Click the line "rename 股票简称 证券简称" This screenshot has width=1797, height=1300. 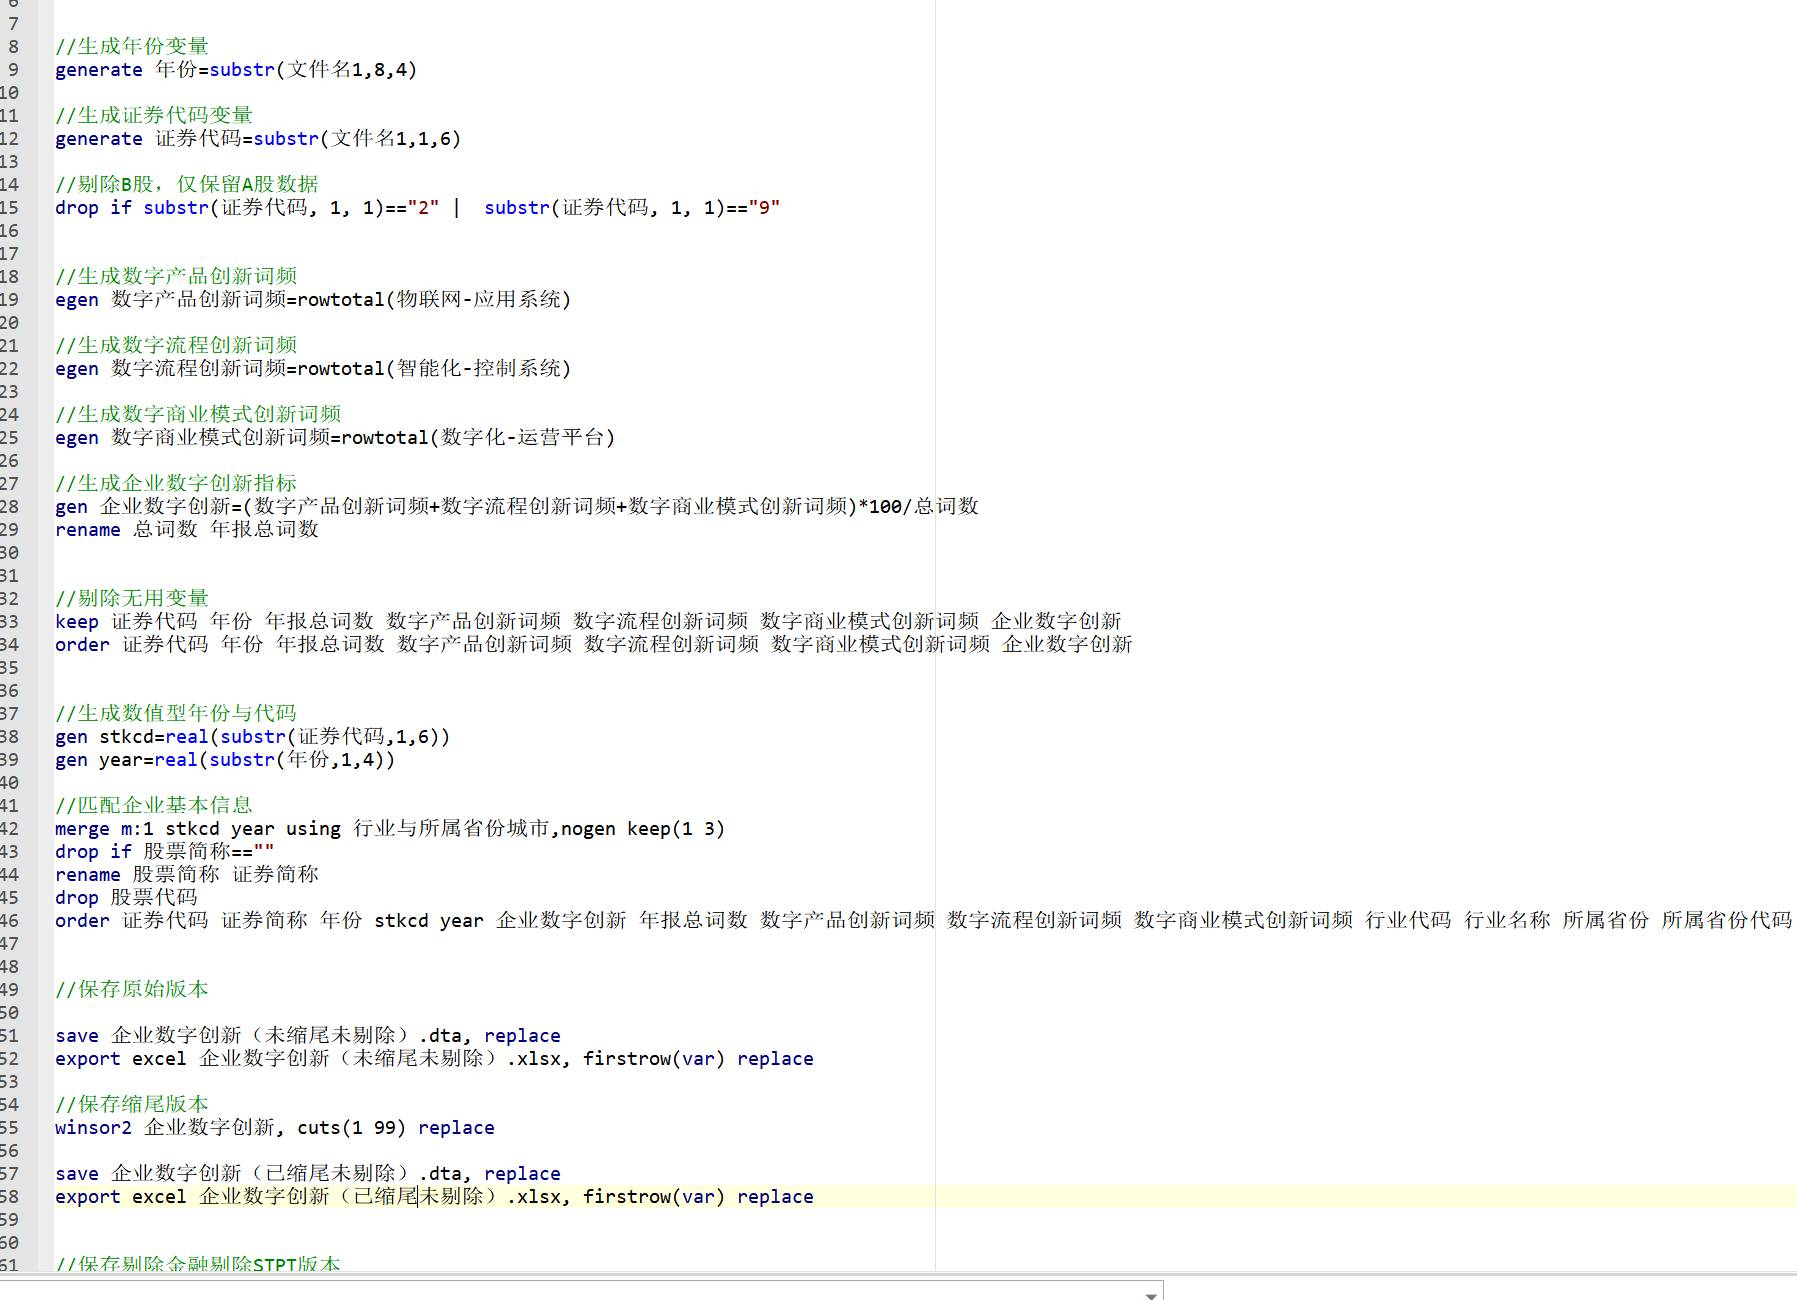tap(187, 874)
